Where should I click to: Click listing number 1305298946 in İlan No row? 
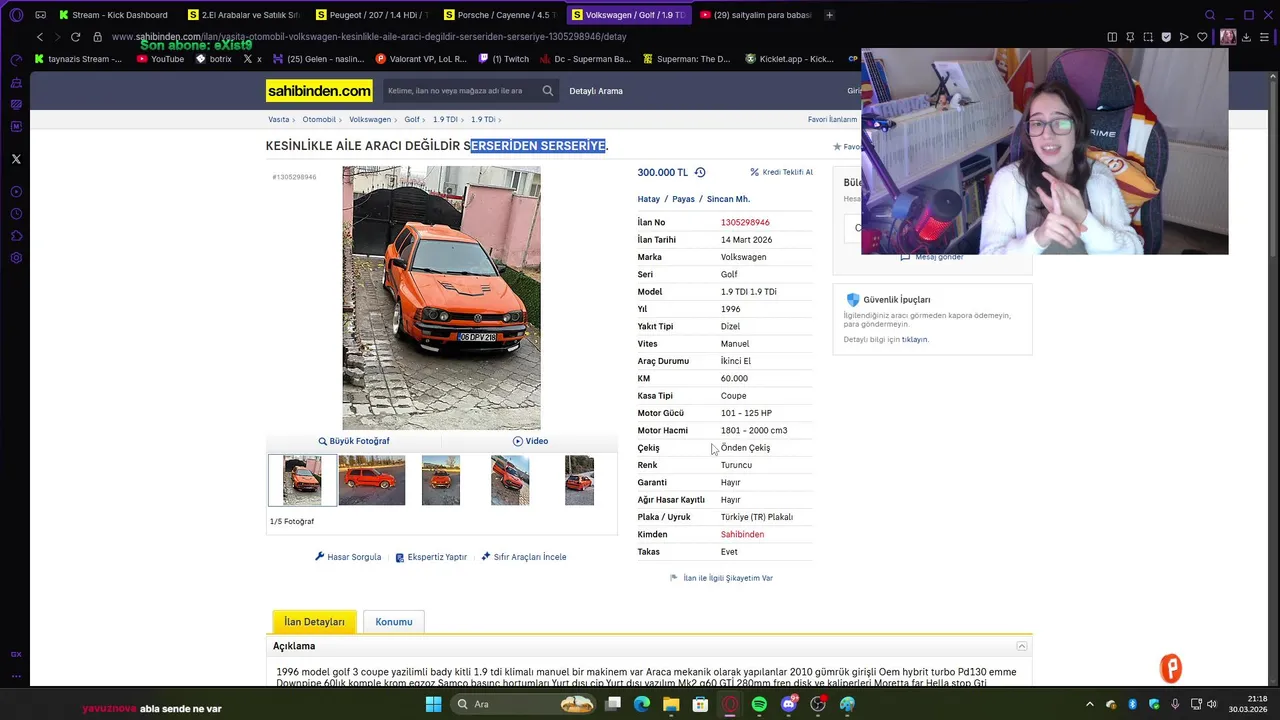(x=745, y=222)
